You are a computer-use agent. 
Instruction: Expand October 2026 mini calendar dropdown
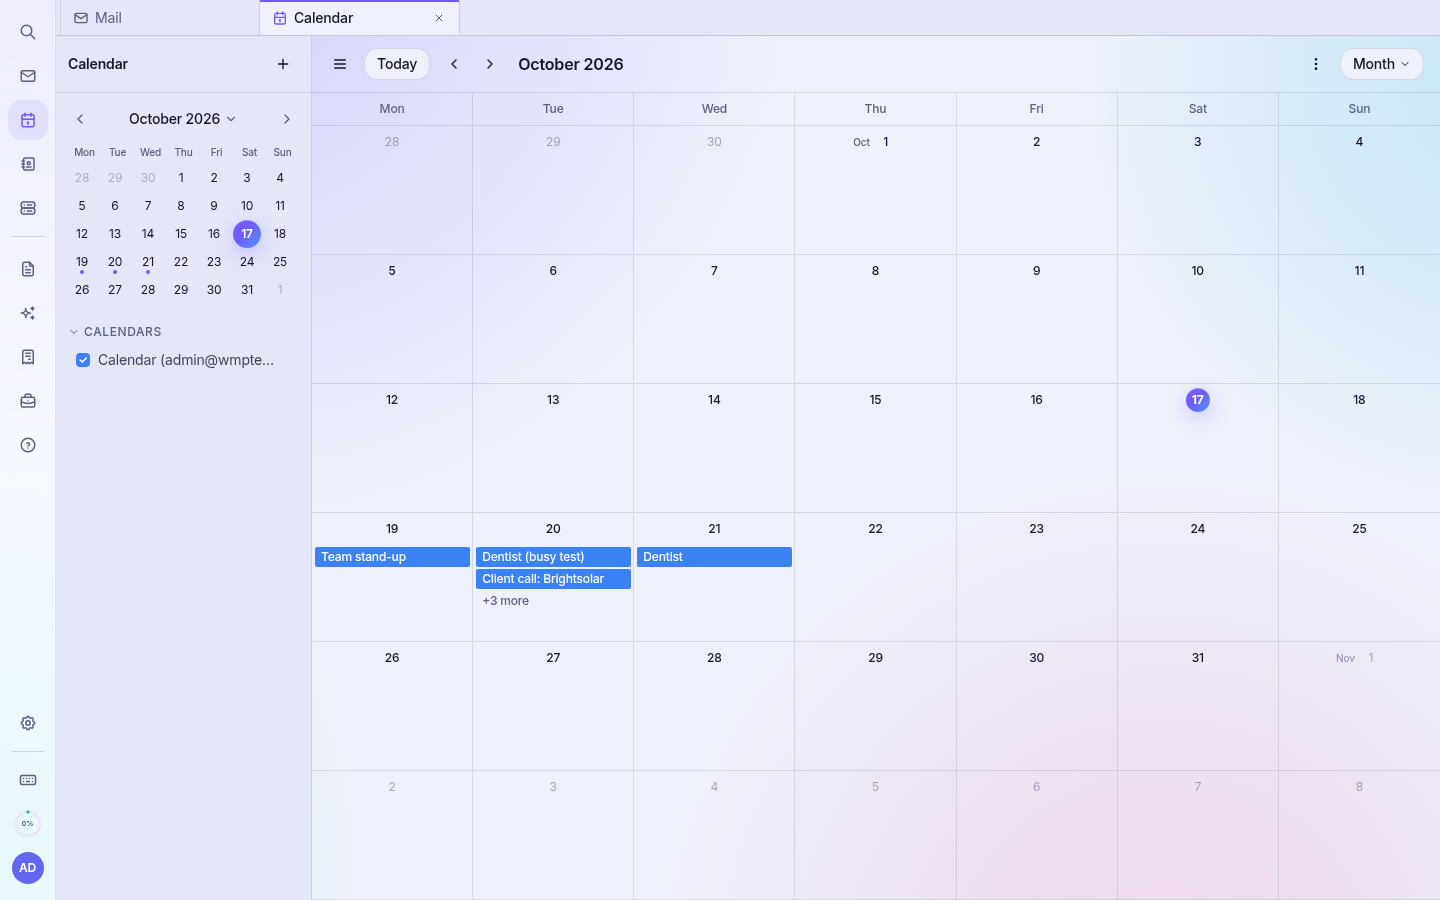point(182,119)
